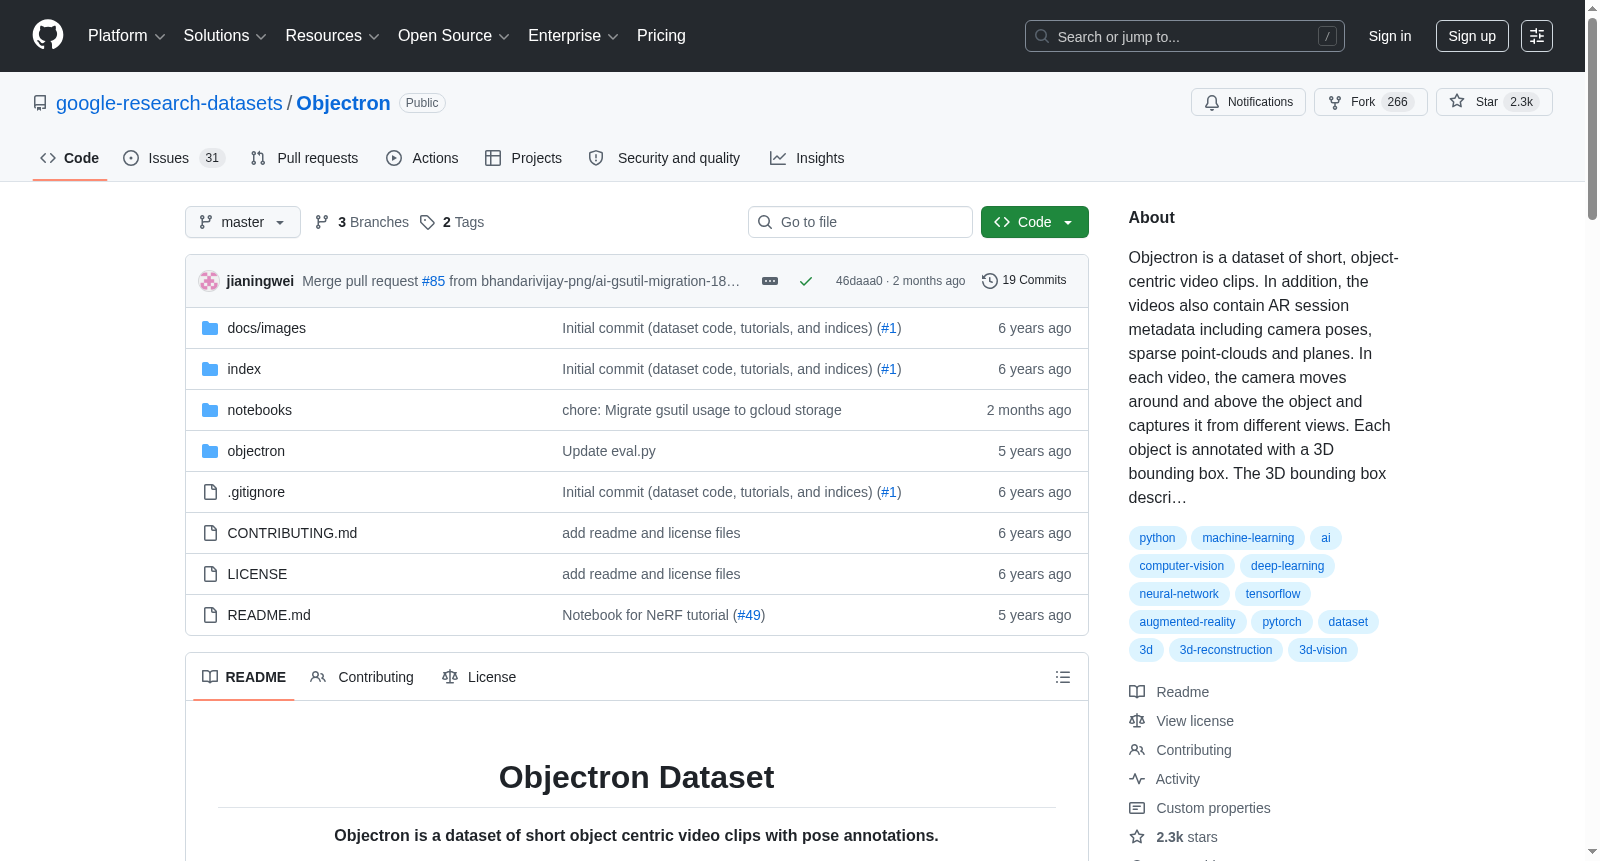Fork the Objectron repository
The width and height of the screenshot is (1600, 861).
(1370, 102)
